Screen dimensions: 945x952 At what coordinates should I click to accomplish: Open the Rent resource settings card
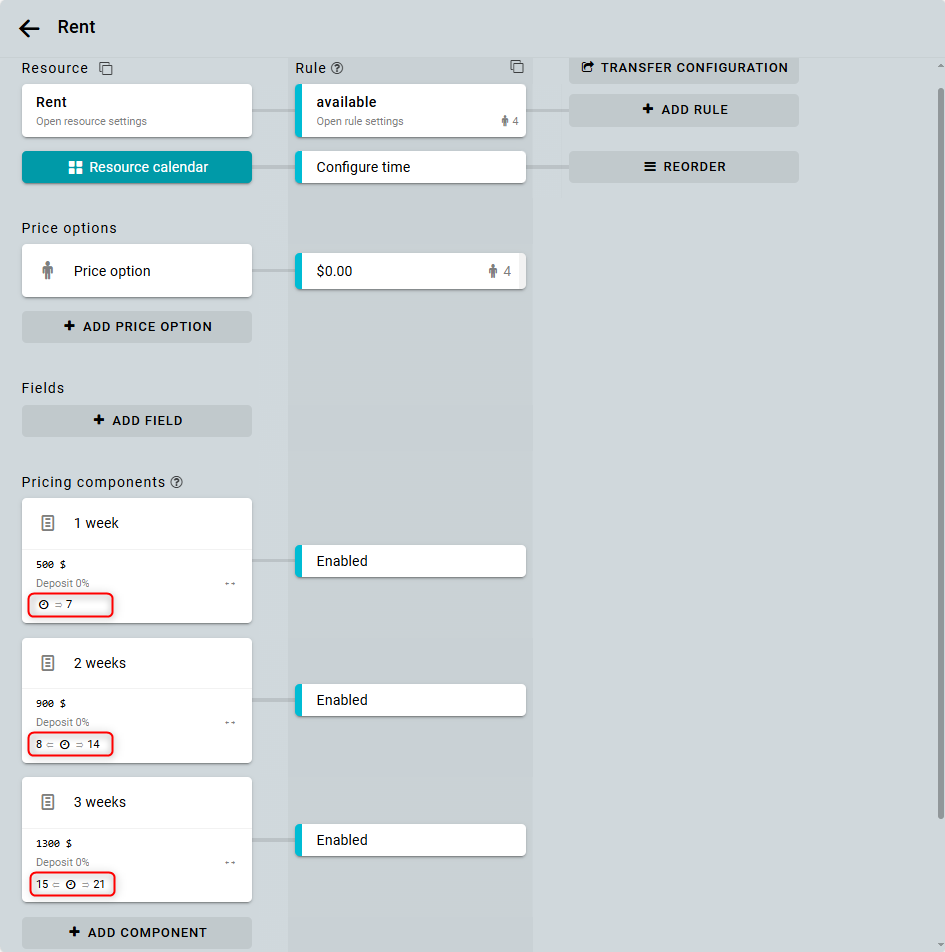[x=137, y=110]
